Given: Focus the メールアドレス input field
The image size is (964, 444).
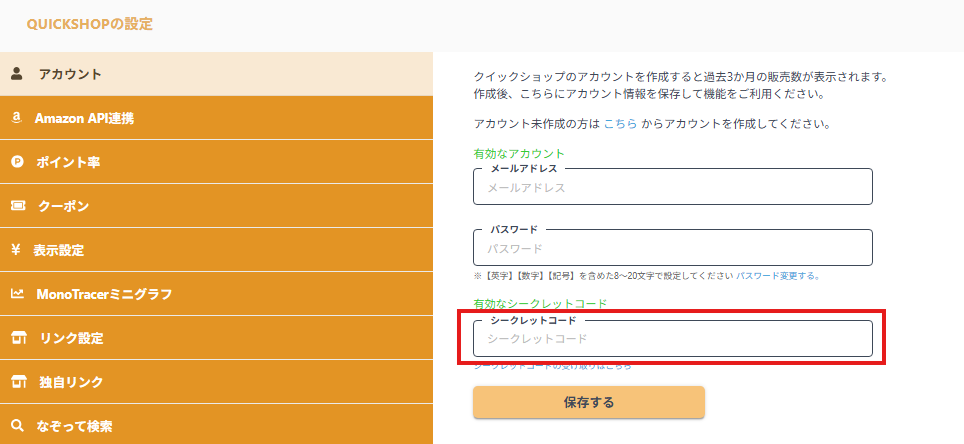Looking at the screenshot, I should tap(673, 187).
